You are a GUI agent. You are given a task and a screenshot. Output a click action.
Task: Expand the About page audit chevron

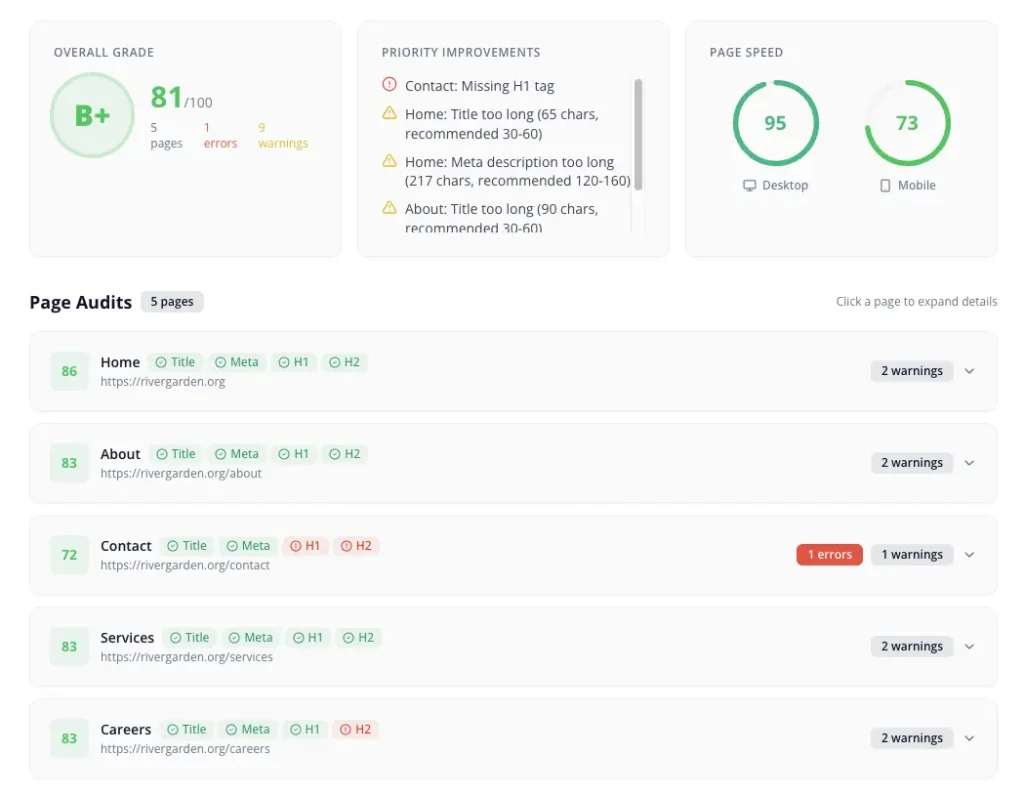tap(969, 463)
